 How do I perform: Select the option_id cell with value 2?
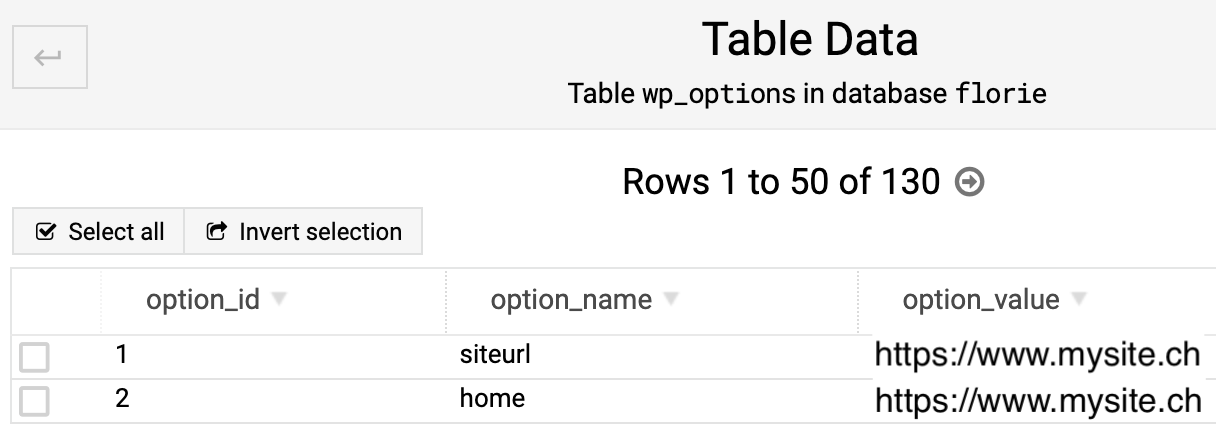click(x=122, y=399)
